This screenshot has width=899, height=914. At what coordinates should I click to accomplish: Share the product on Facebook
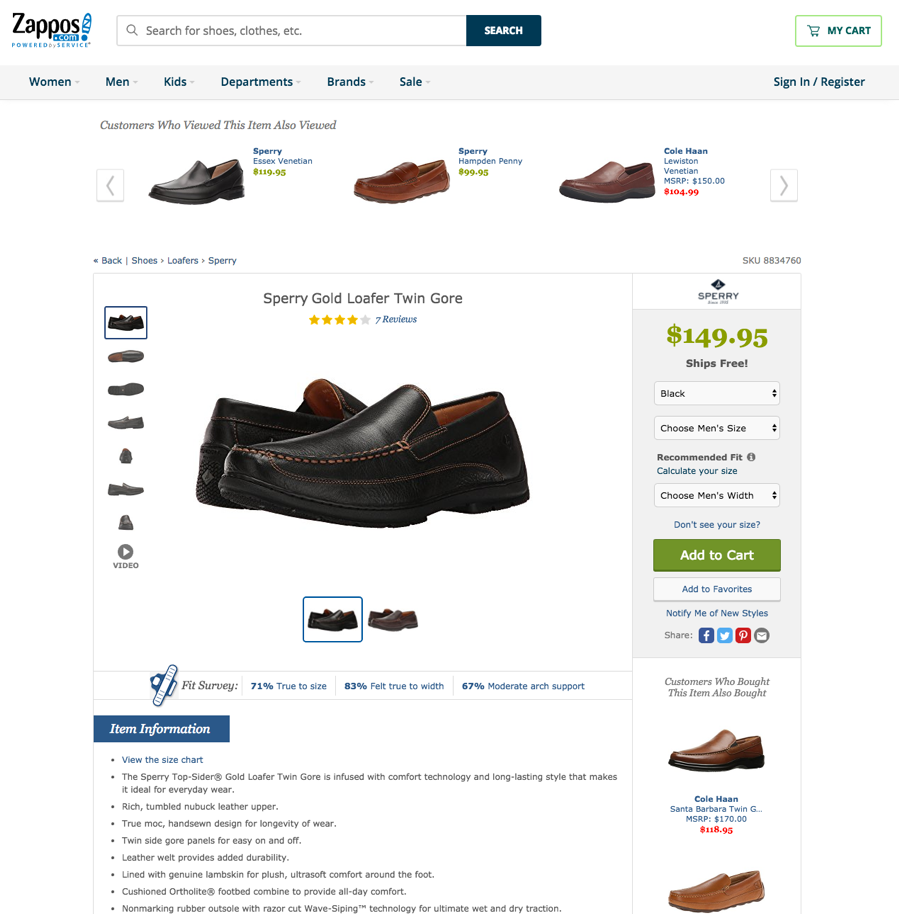[x=706, y=635]
